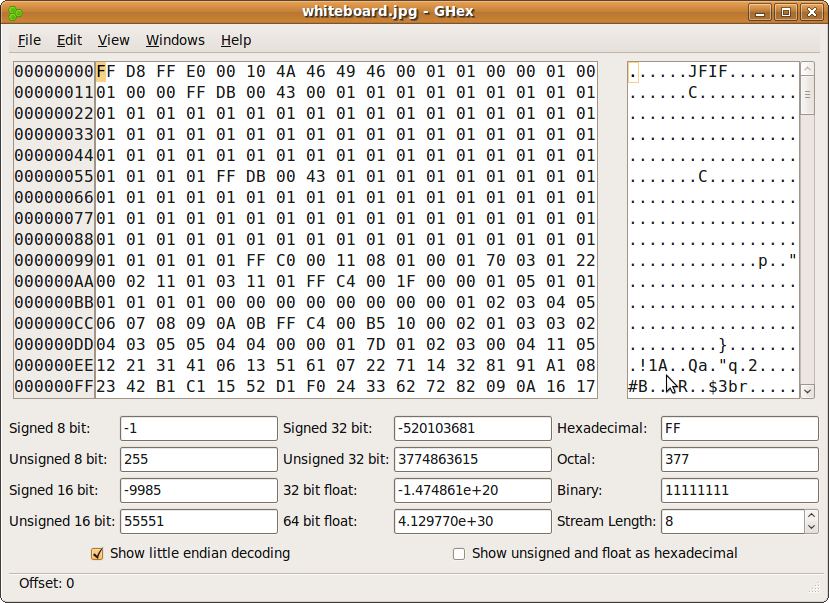Screen dimensions: 829x603
Task: Select the Signed 8 bit value field
Action: click(198, 428)
